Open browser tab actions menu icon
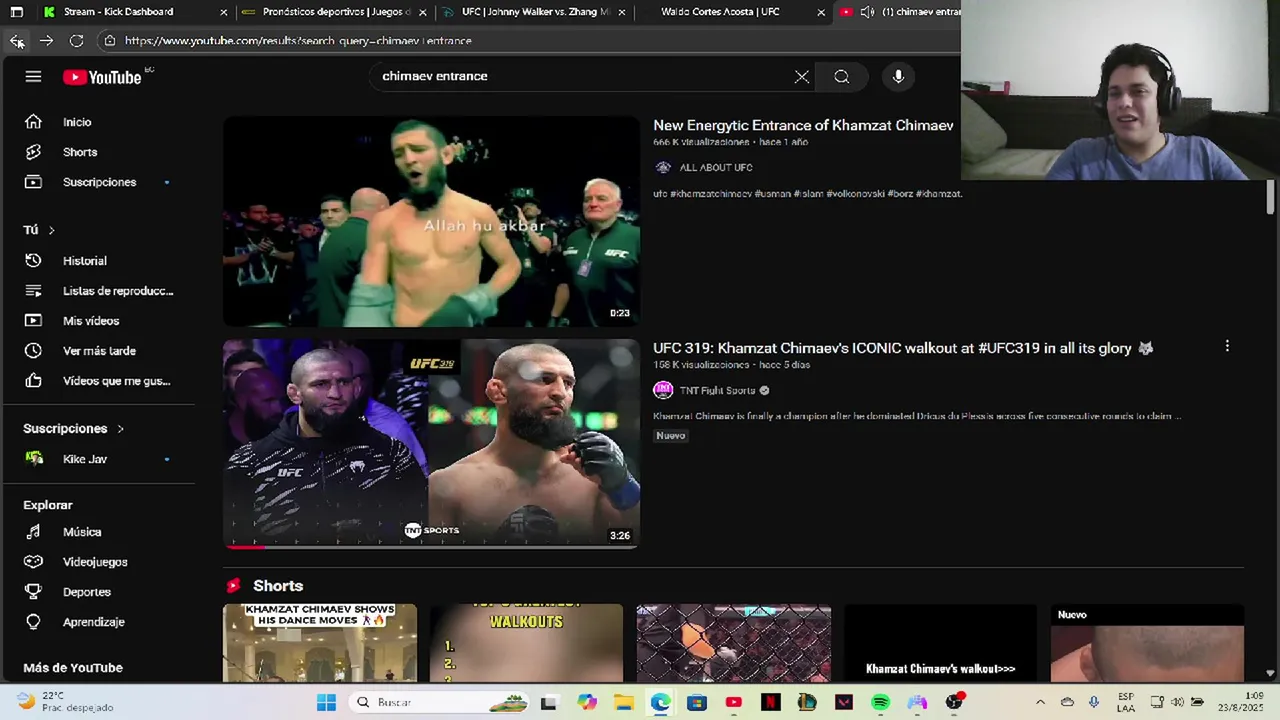This screenshot has width=1280, height=720. point(17,12)
